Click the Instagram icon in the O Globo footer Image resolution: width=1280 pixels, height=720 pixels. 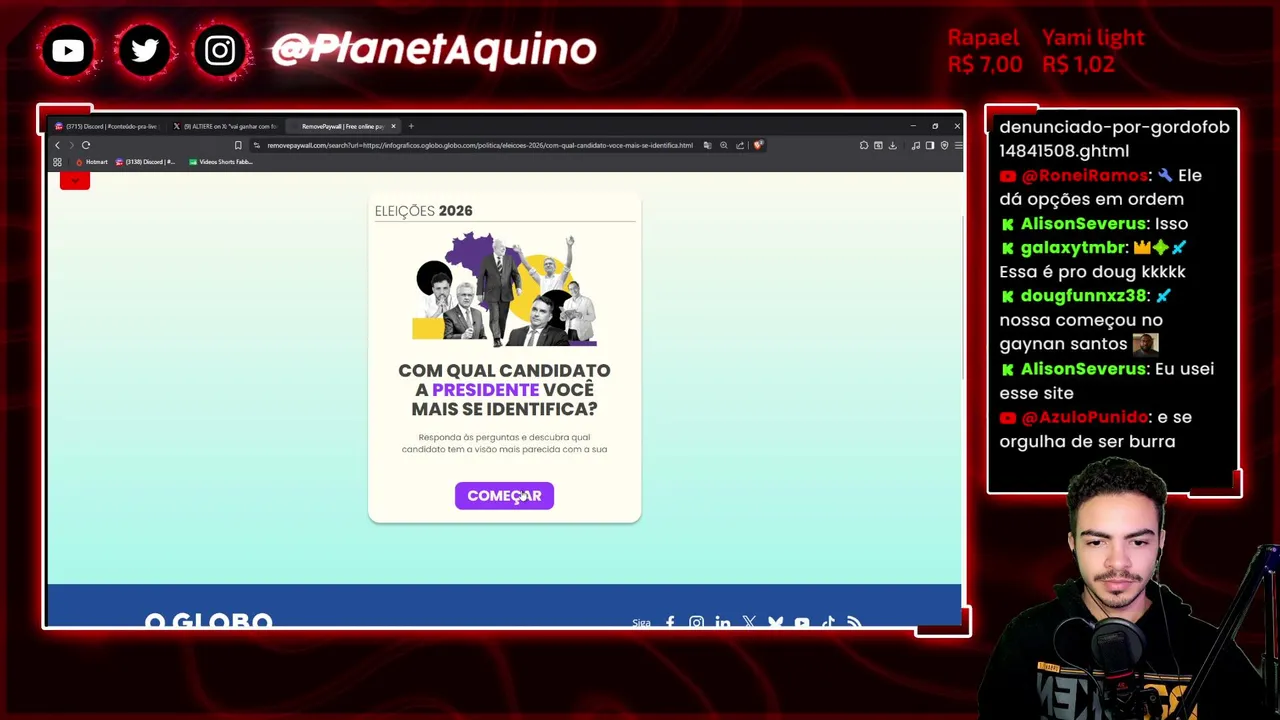click(x=696, y=623)
